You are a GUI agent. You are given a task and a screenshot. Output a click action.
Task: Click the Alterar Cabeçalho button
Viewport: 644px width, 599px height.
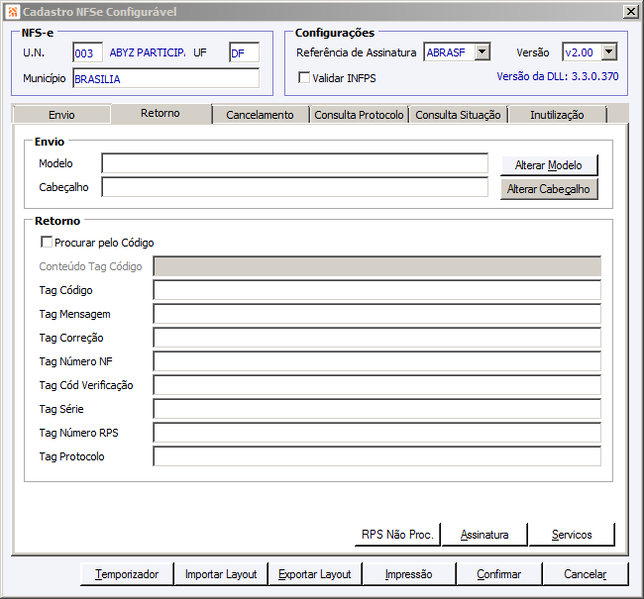click(x=549, y=189)
